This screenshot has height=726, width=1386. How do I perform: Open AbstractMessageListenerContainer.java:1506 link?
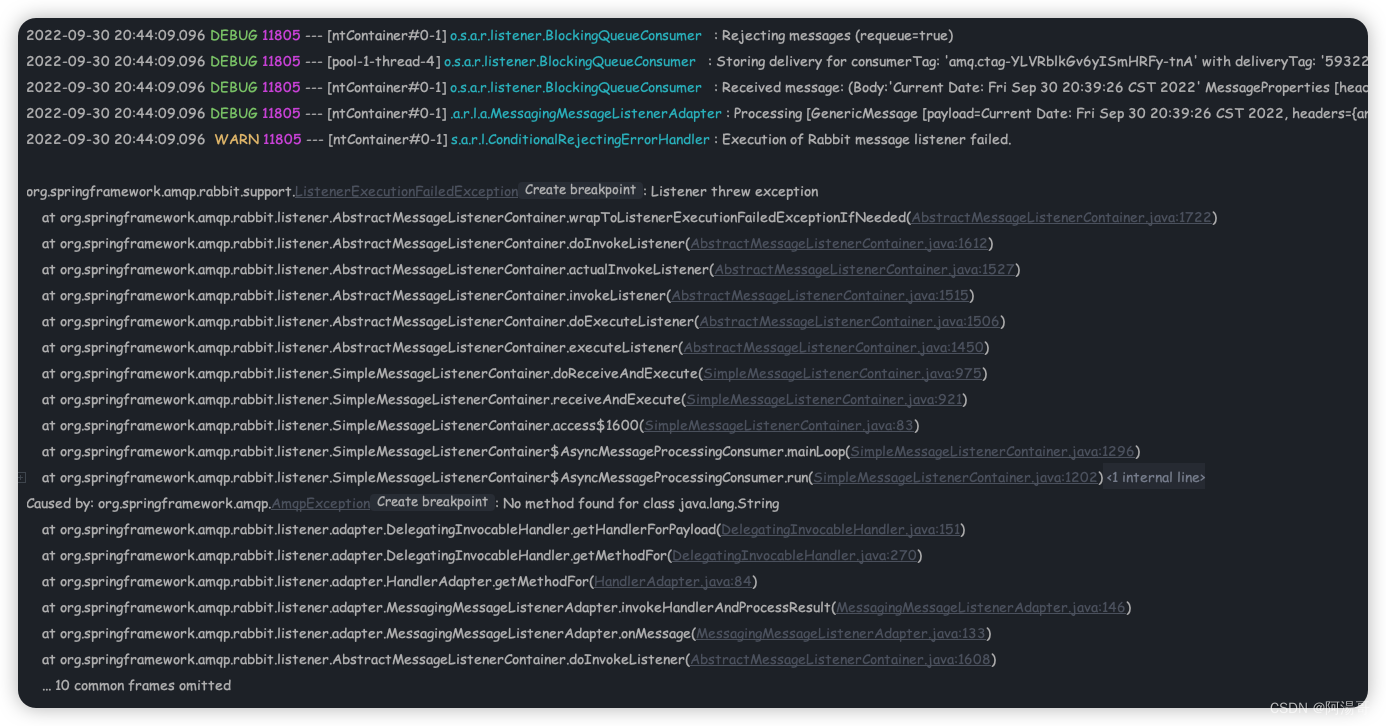(x=849, y=321)
